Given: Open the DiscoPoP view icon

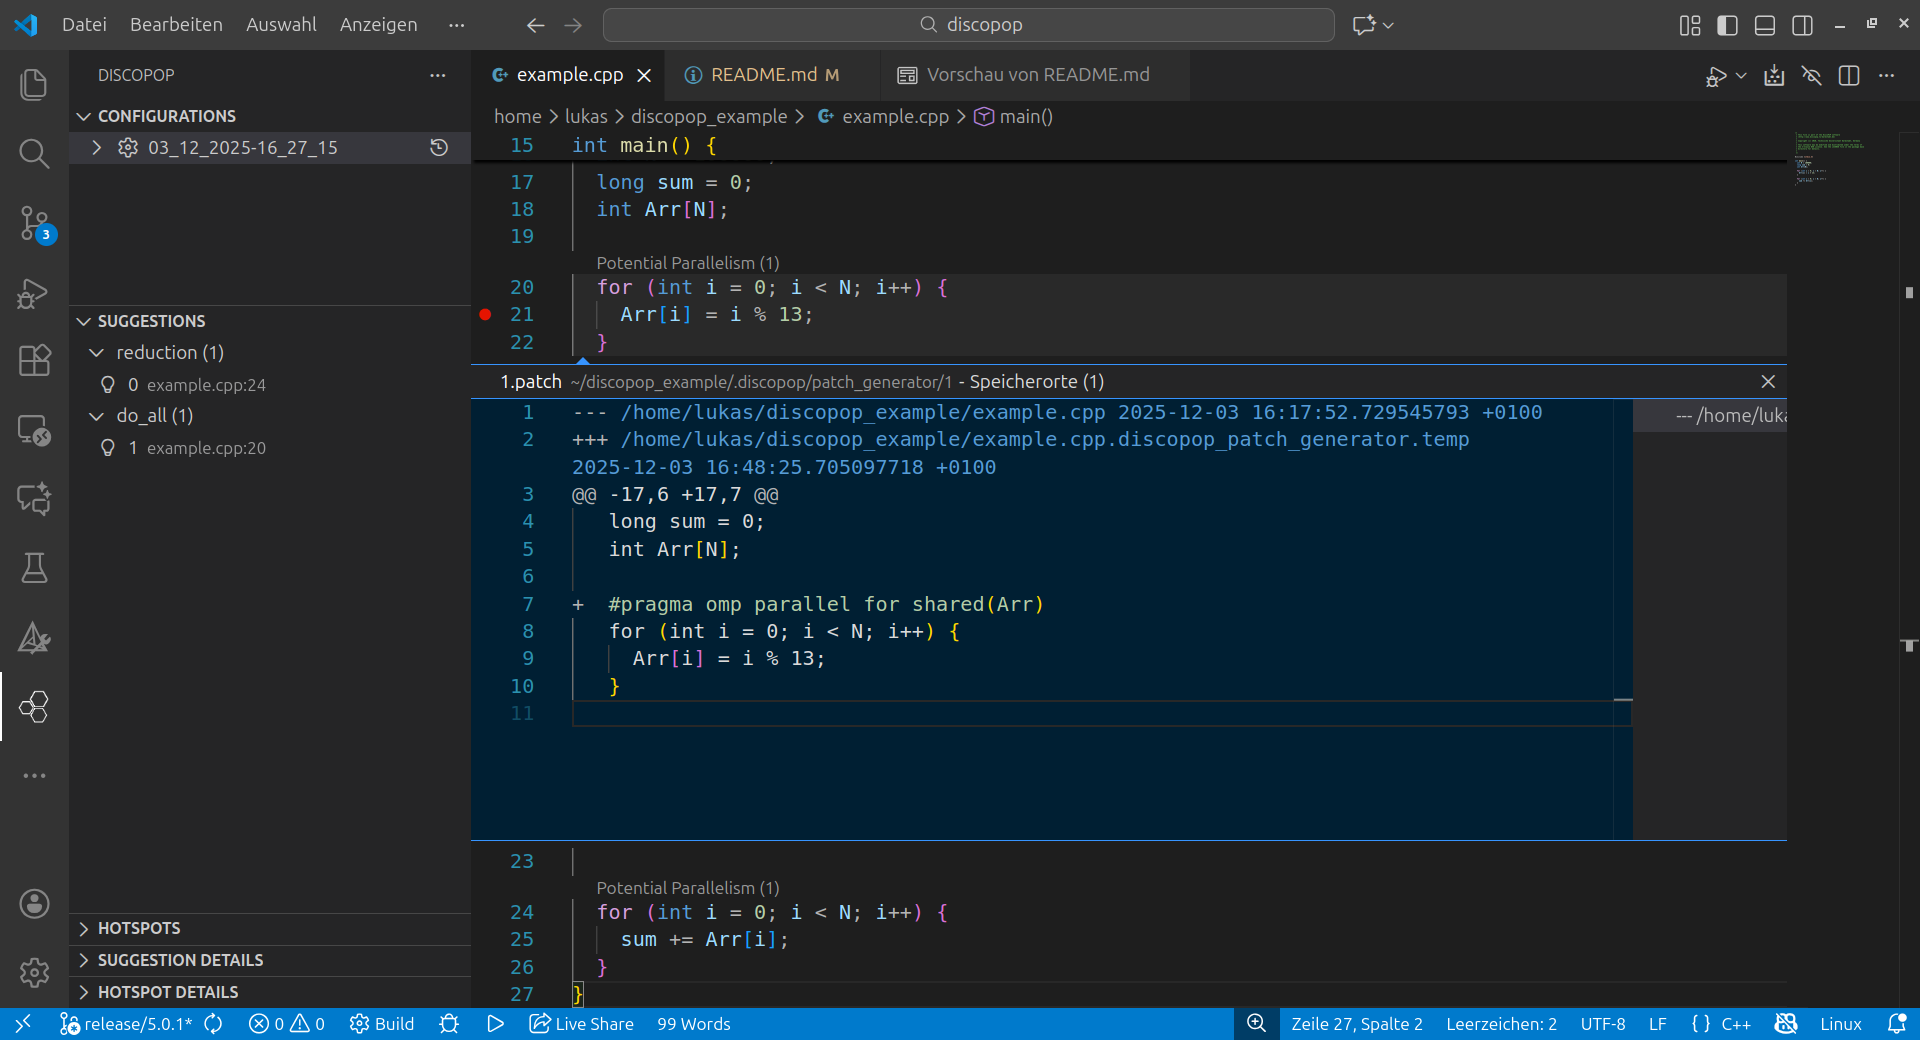Looking at the screenshot, I should [x=34, y=707].
